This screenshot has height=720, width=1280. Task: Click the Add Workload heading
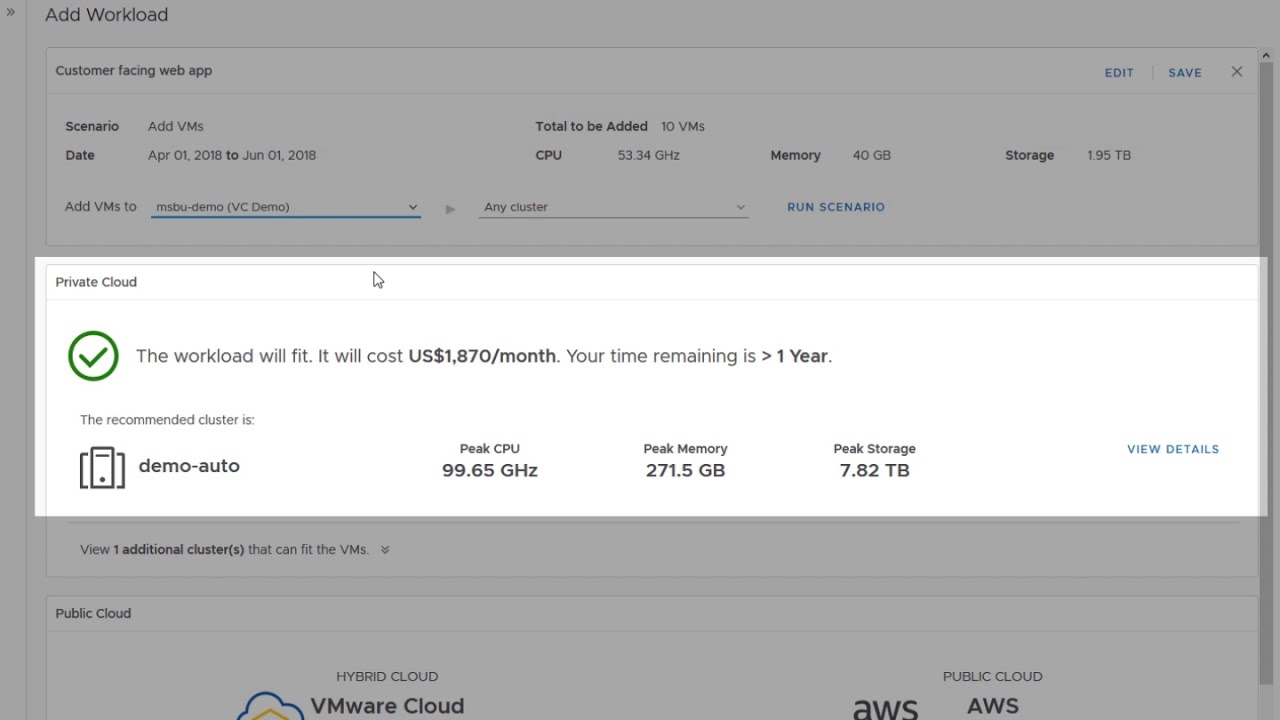106,14
